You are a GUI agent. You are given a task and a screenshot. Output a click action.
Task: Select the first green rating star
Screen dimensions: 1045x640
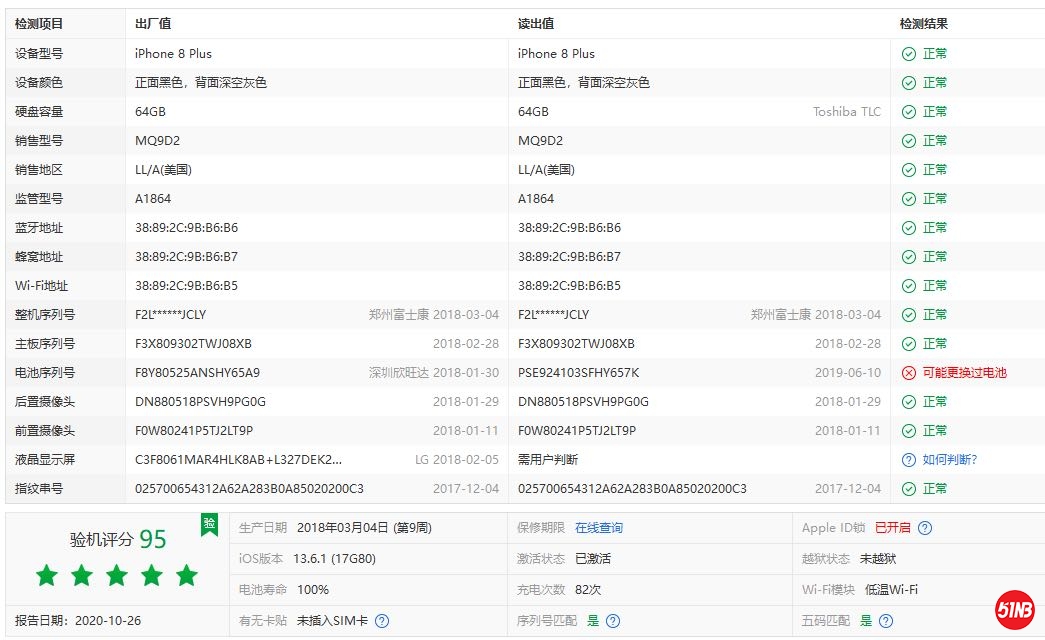coord(47,575)
